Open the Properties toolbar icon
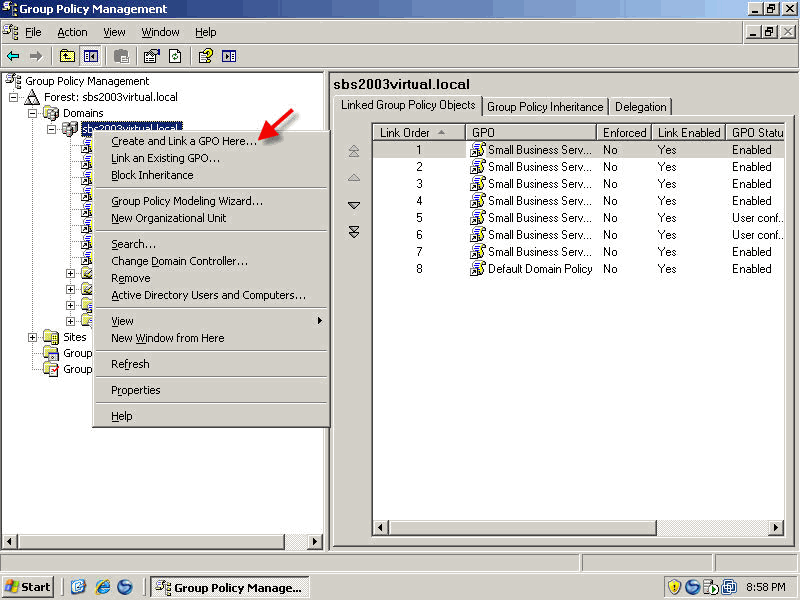Screen dimensions: 800x600 151,56
